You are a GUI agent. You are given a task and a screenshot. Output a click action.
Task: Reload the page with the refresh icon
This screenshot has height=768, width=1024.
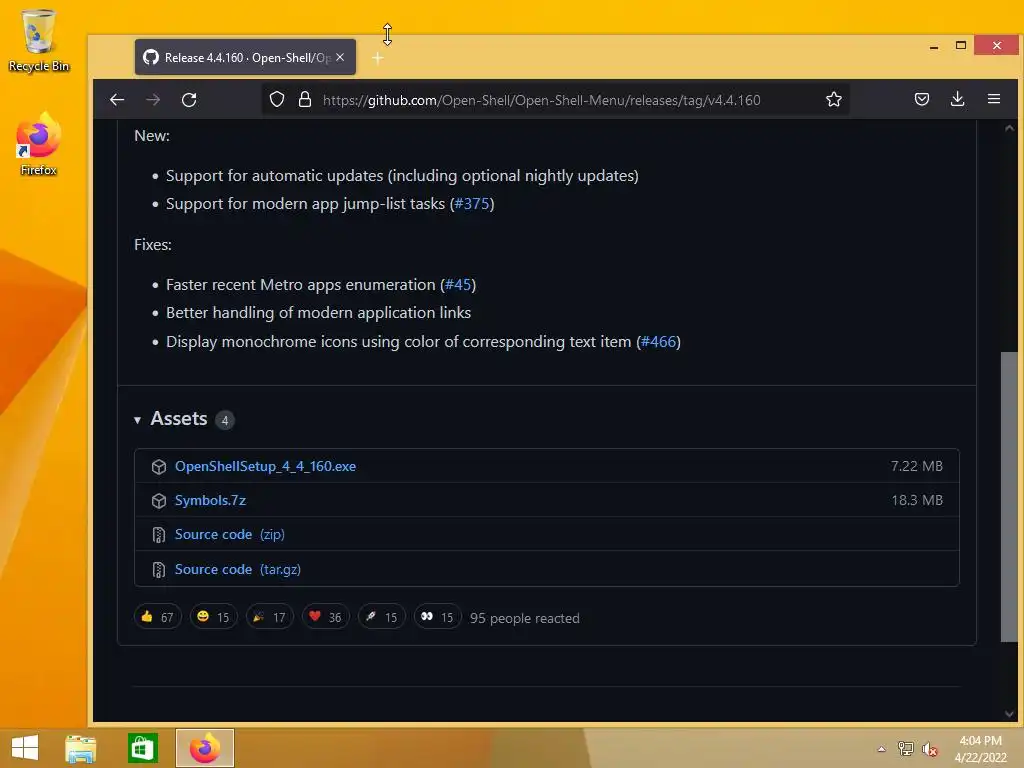pos(189,100)
